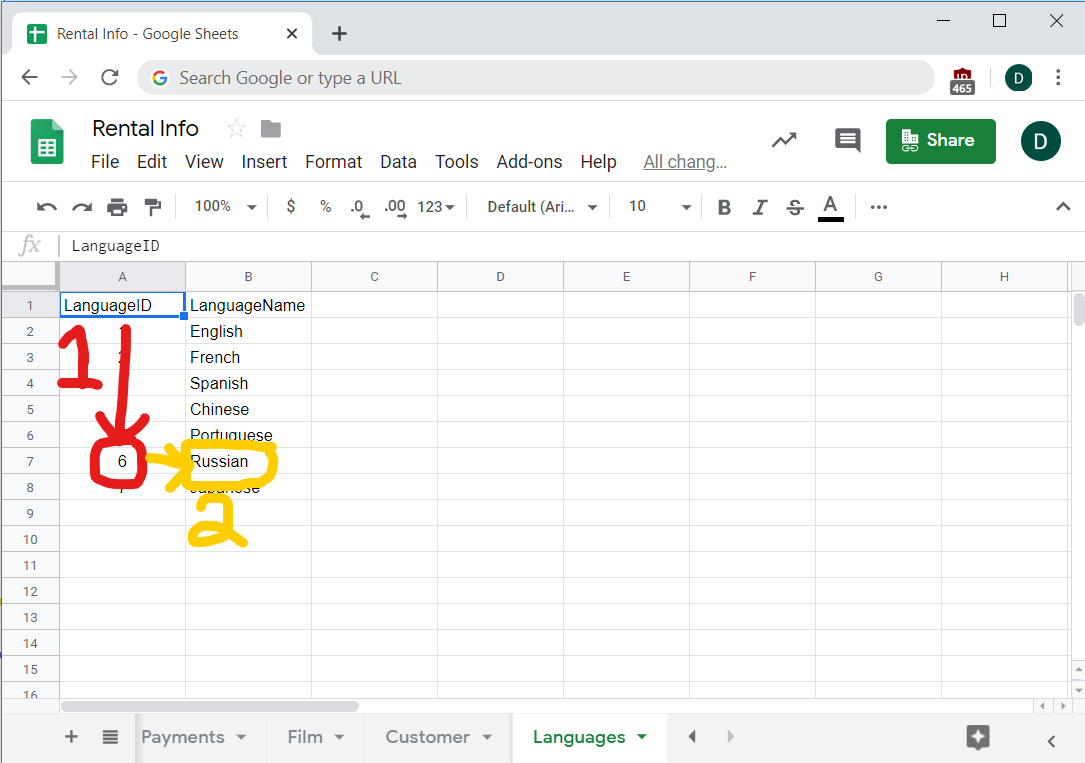
Task: Expand the font family dropdown
Action: [542, 207]
